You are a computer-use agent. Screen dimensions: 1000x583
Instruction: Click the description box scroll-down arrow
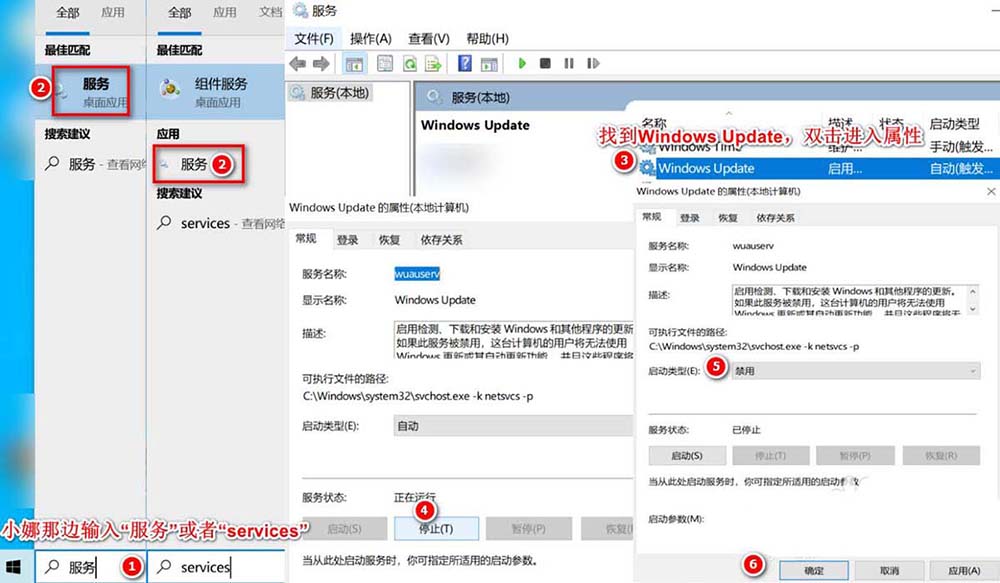click(973, 308)
